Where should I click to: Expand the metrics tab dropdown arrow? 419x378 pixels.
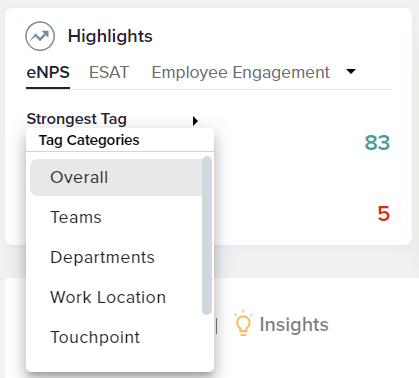351,71
